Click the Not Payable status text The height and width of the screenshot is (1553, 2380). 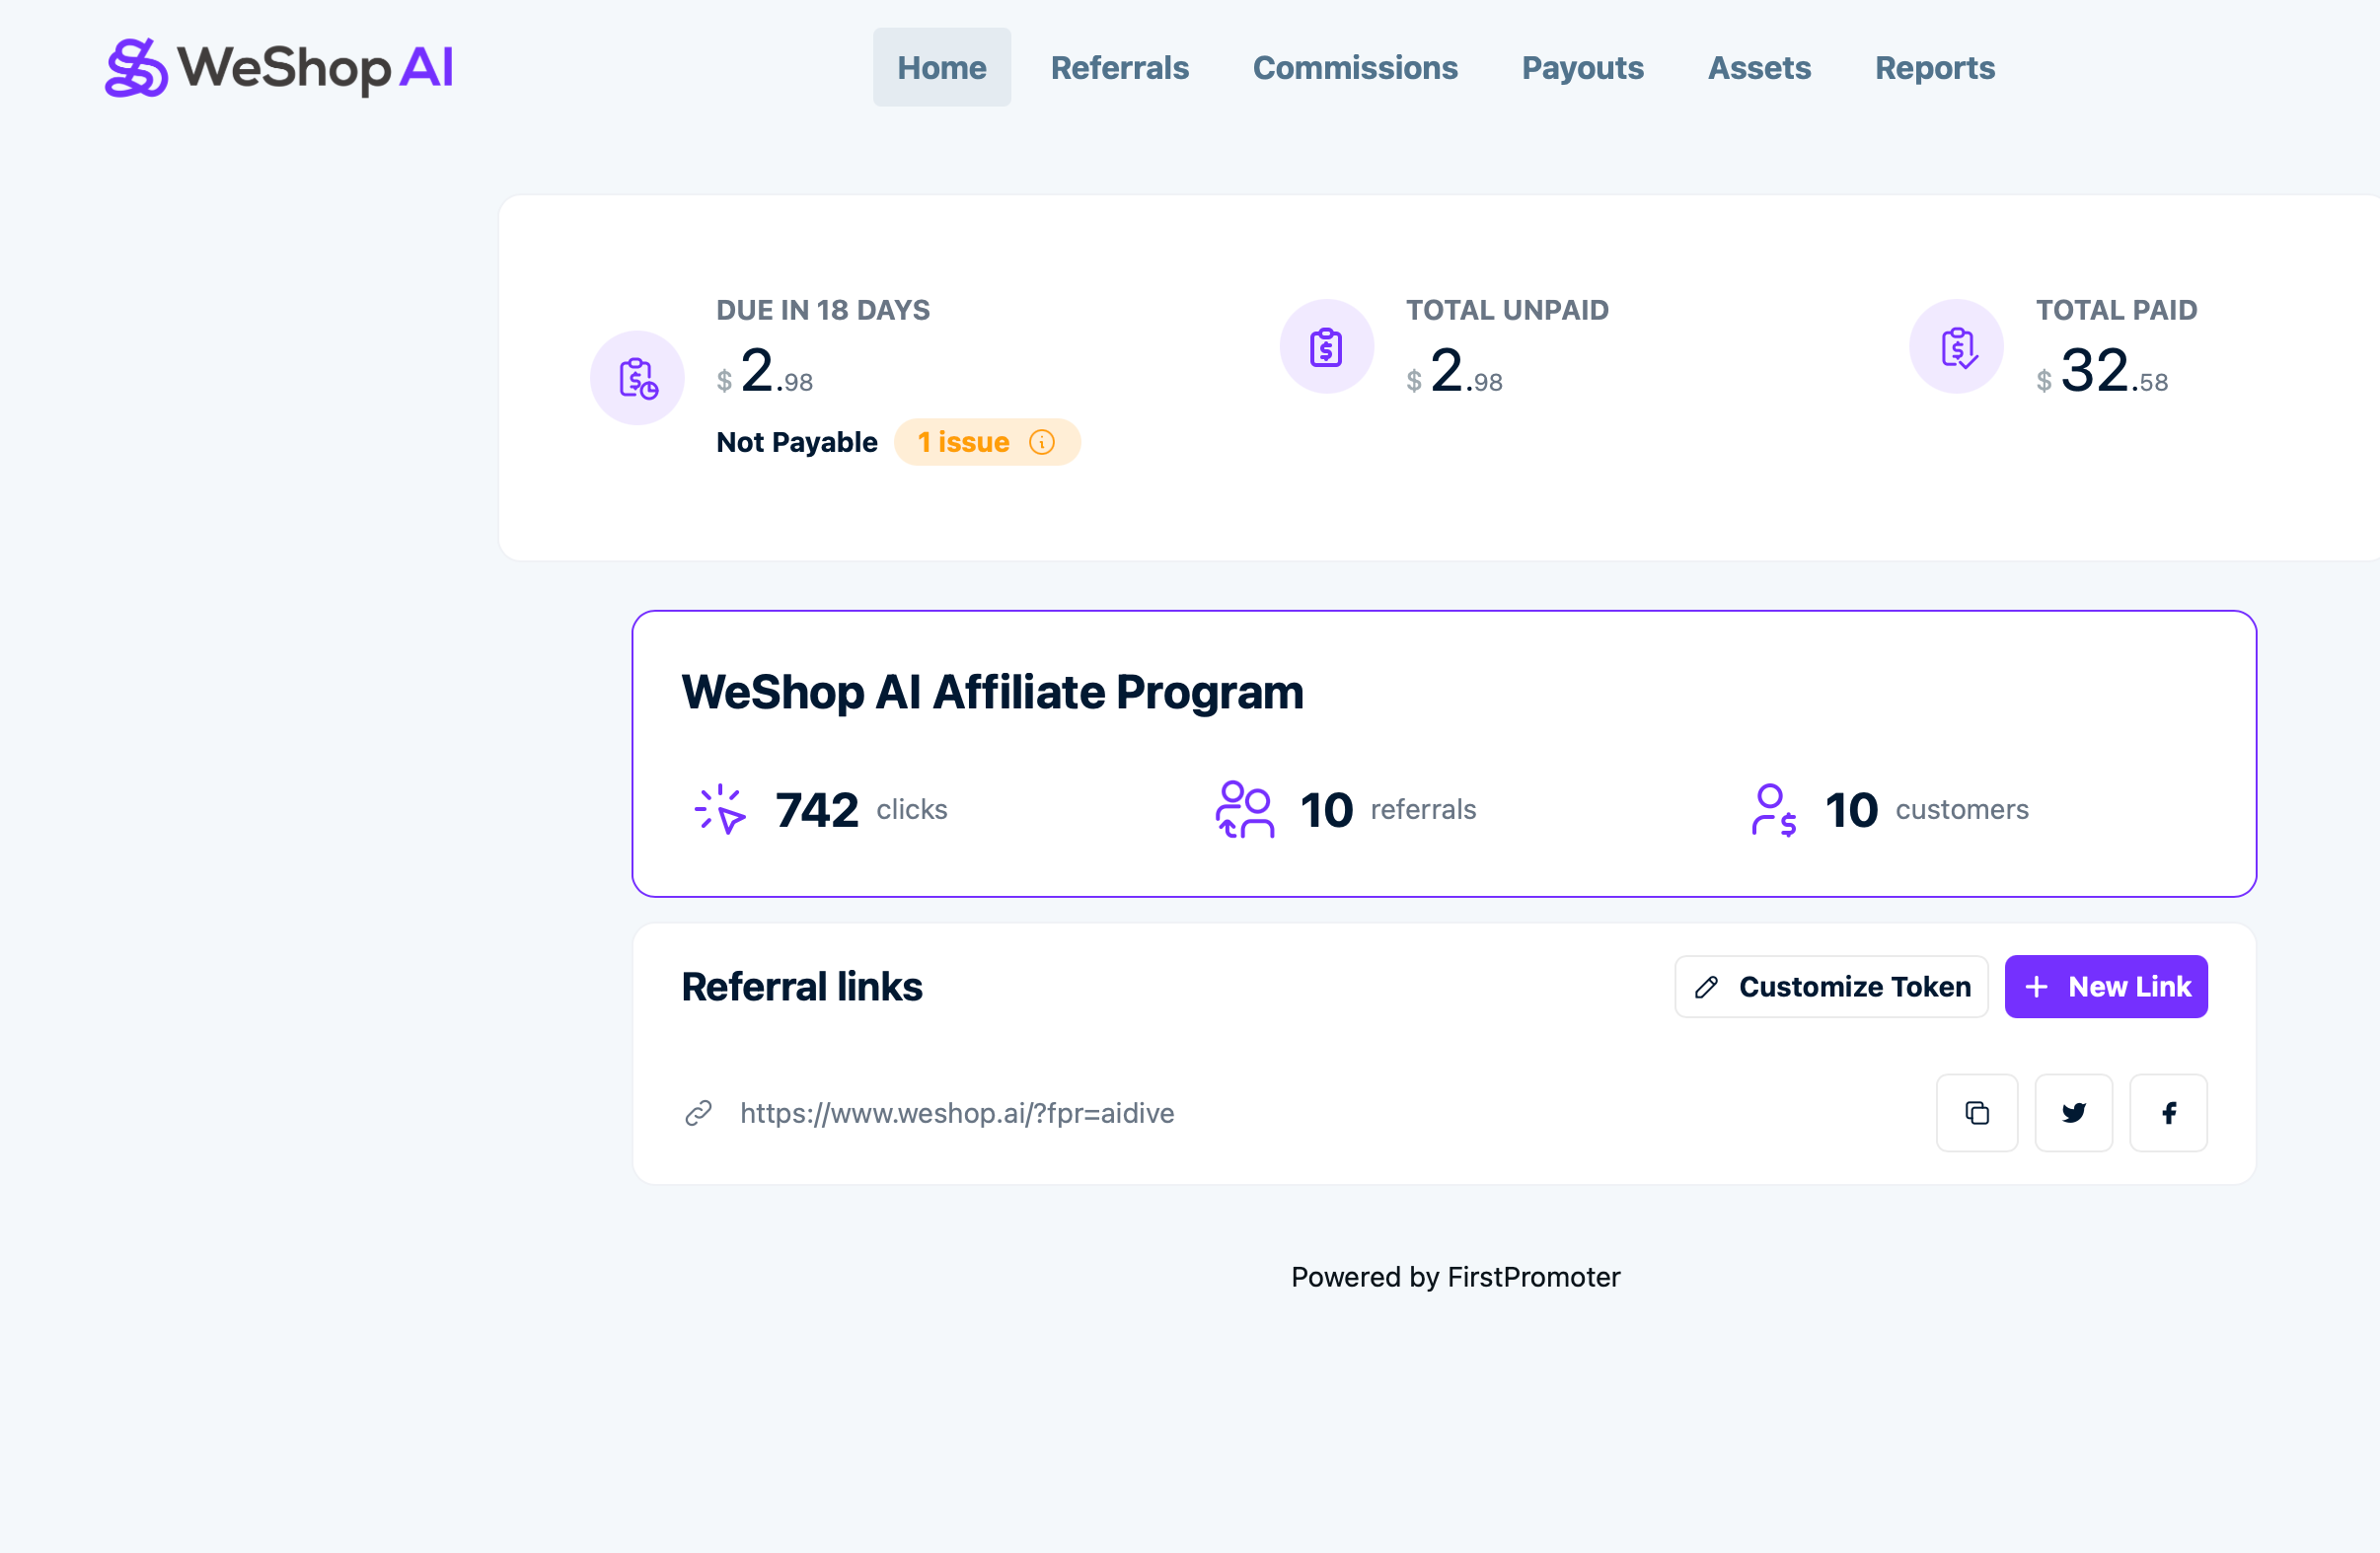pyautogui.click(x=797, y=442)
